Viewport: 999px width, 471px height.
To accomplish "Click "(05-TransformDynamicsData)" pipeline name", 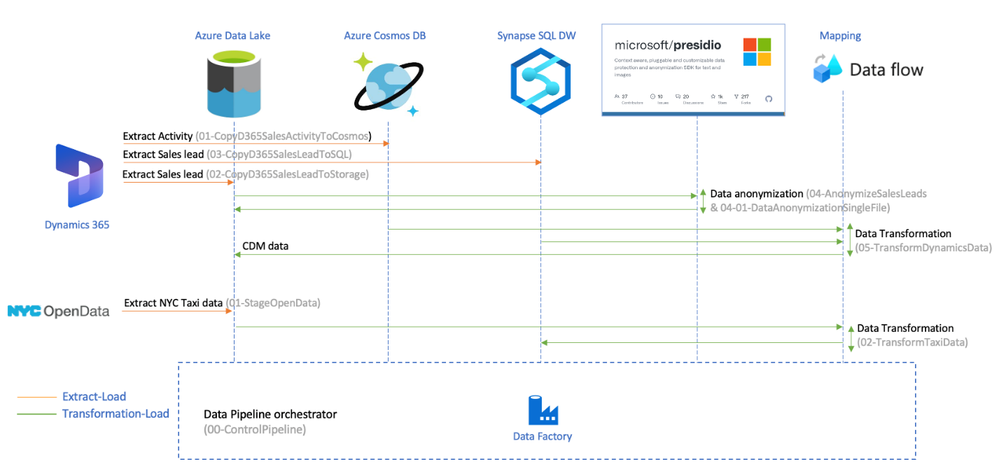I will [x=923, y=248].
